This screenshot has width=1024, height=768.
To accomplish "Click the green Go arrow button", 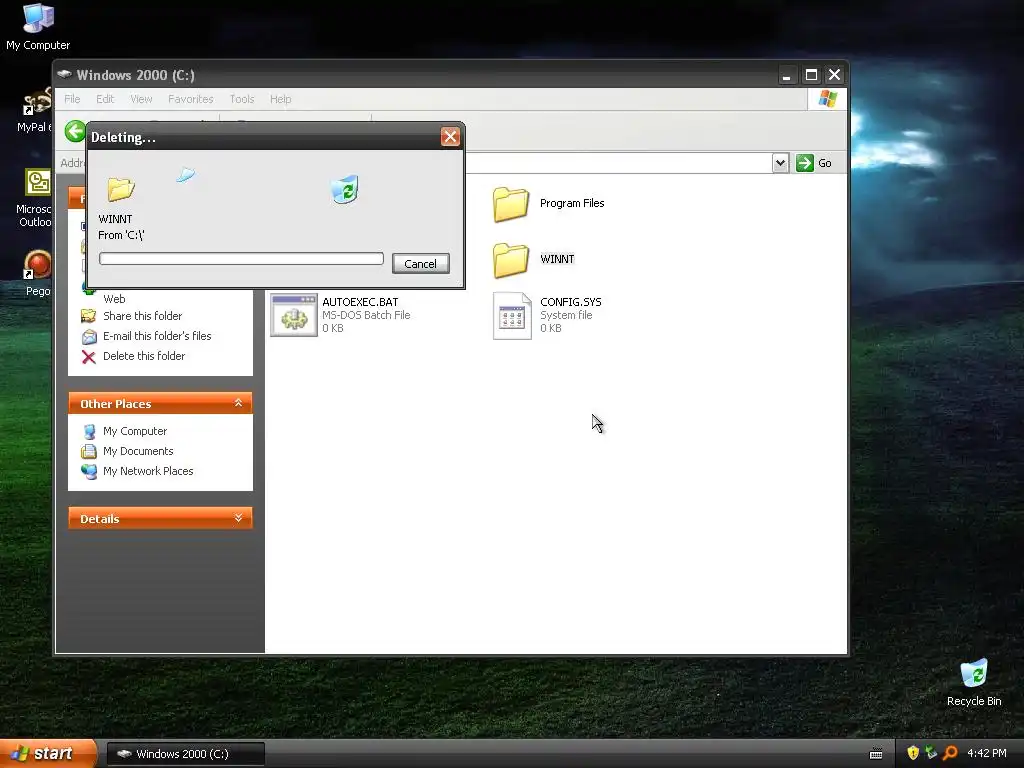I will 805,163.
